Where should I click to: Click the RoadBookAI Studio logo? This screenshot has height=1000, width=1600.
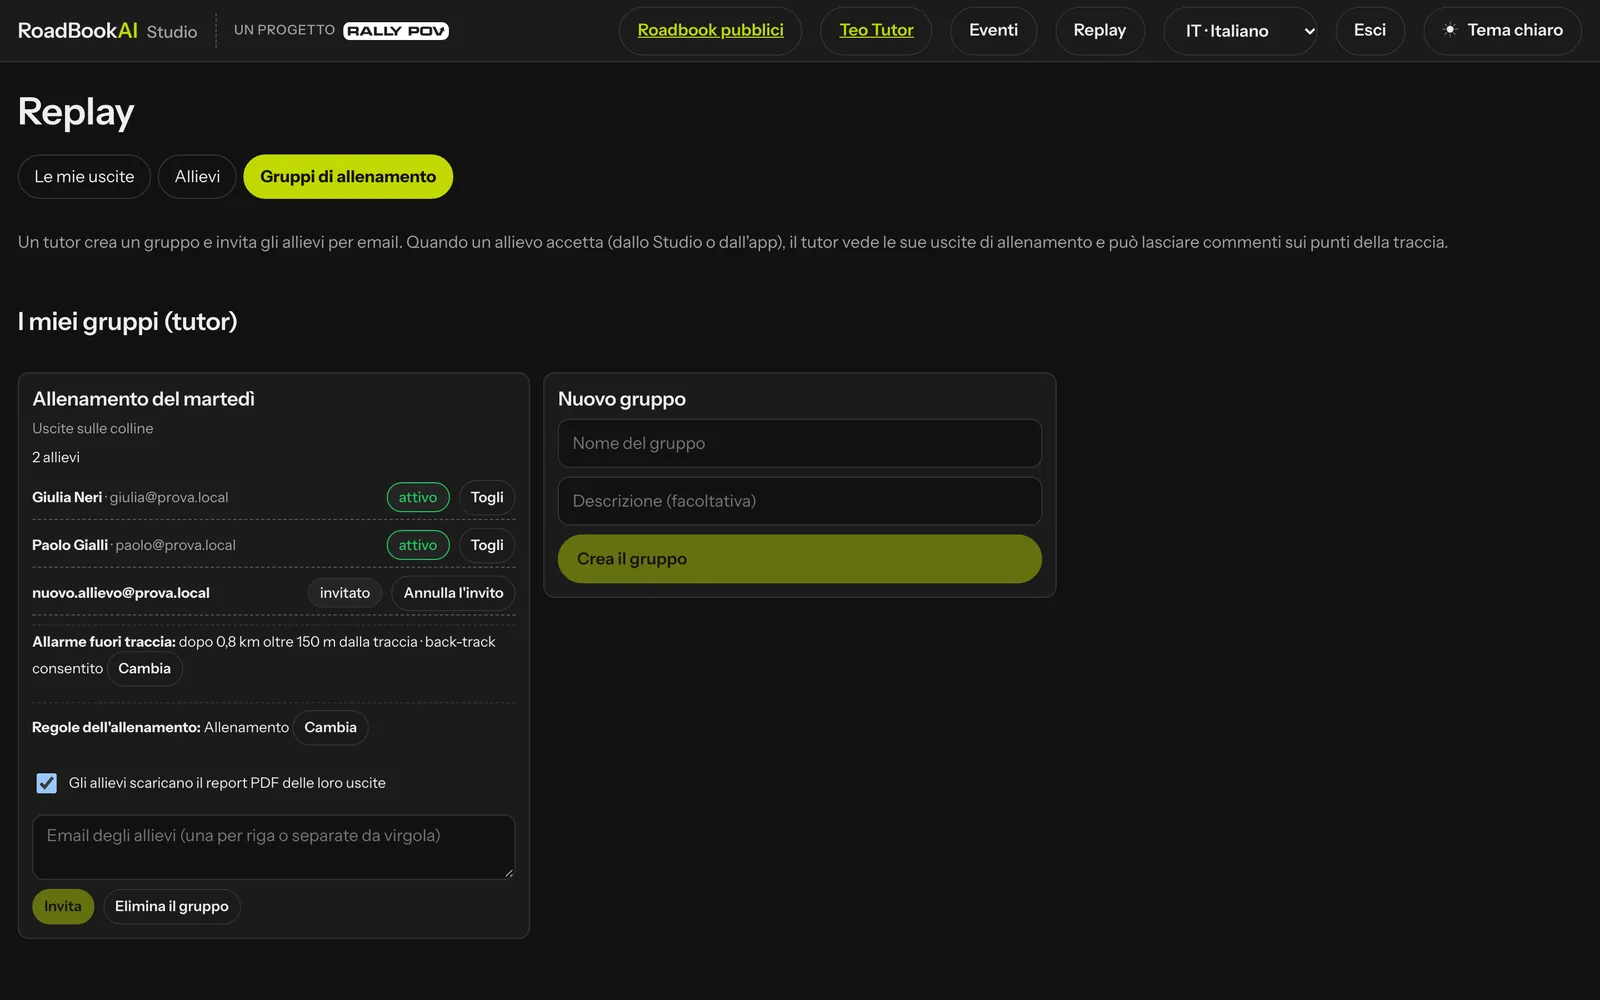[x=107, y=31]
